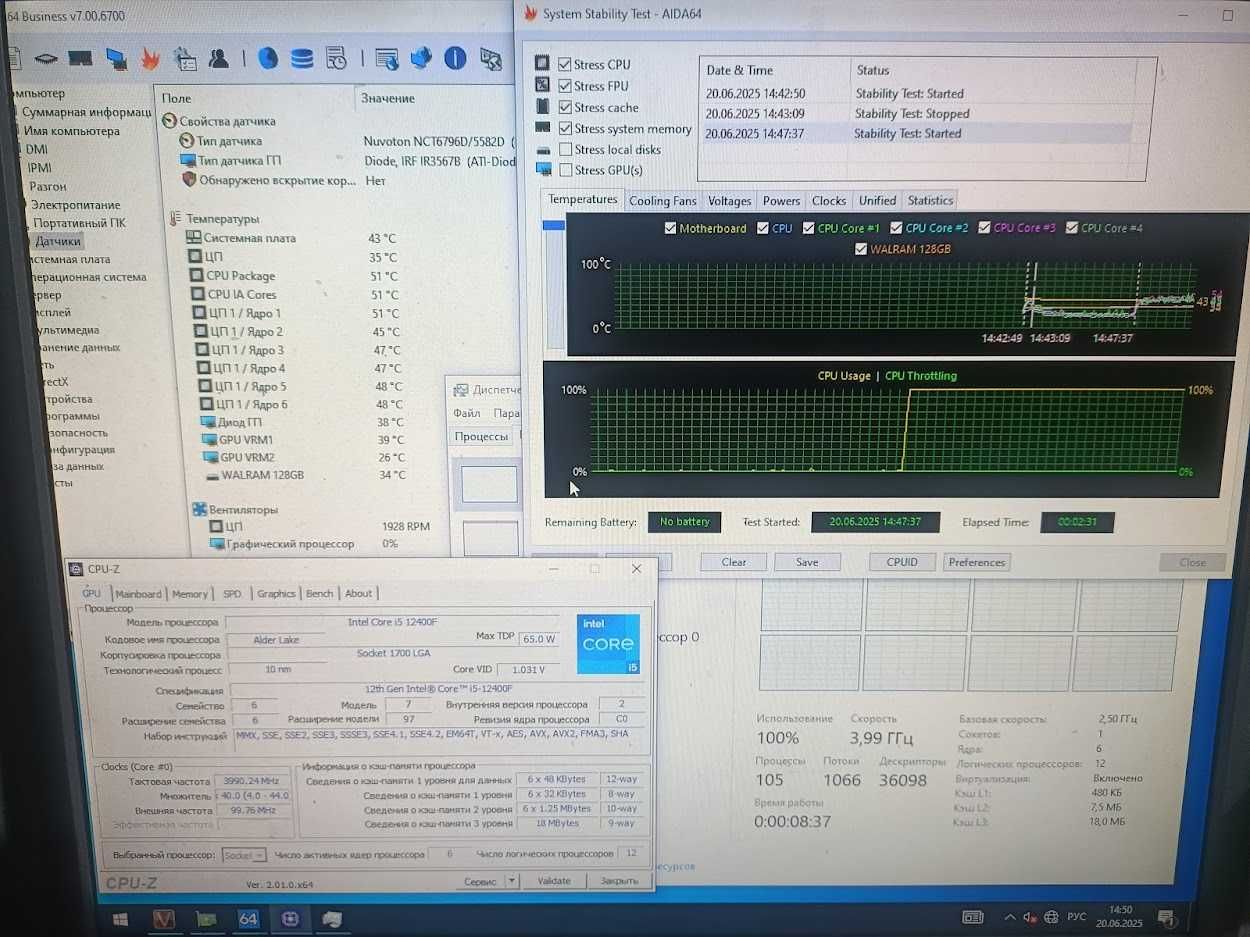Toggle the Motherboard graph checkbox

[670, 228]
